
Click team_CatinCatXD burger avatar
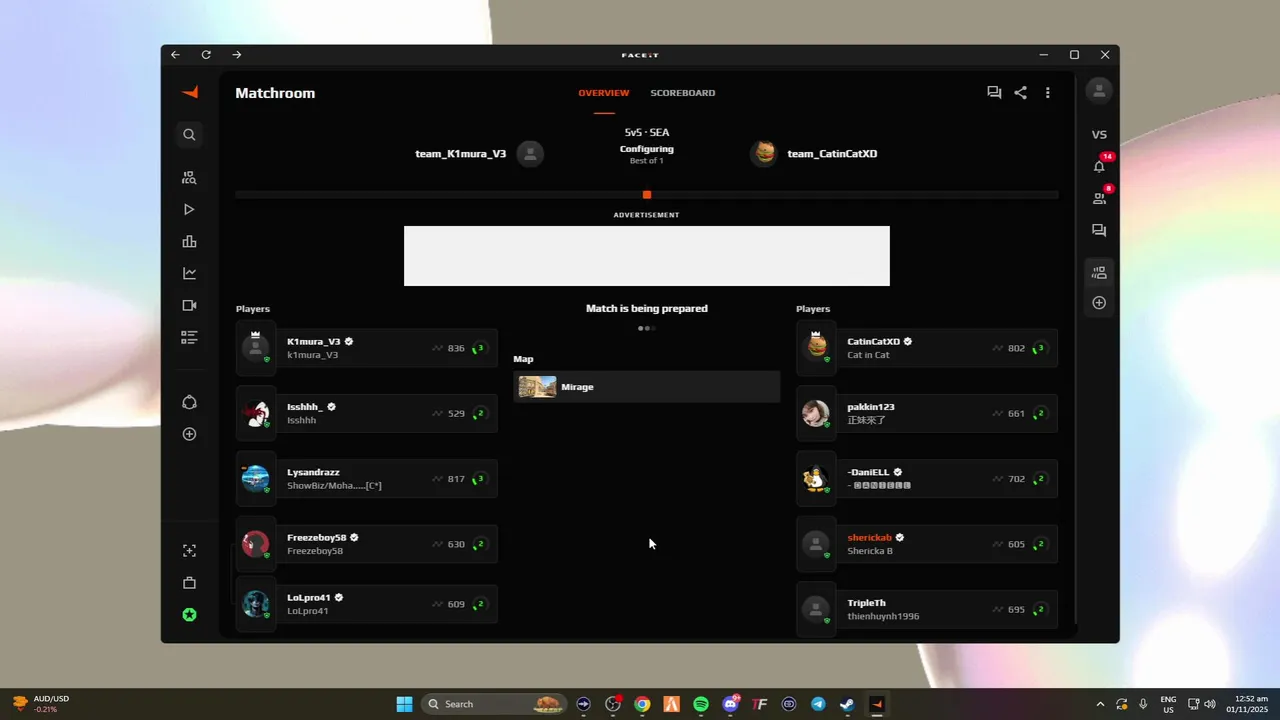[x=764, y=153]
